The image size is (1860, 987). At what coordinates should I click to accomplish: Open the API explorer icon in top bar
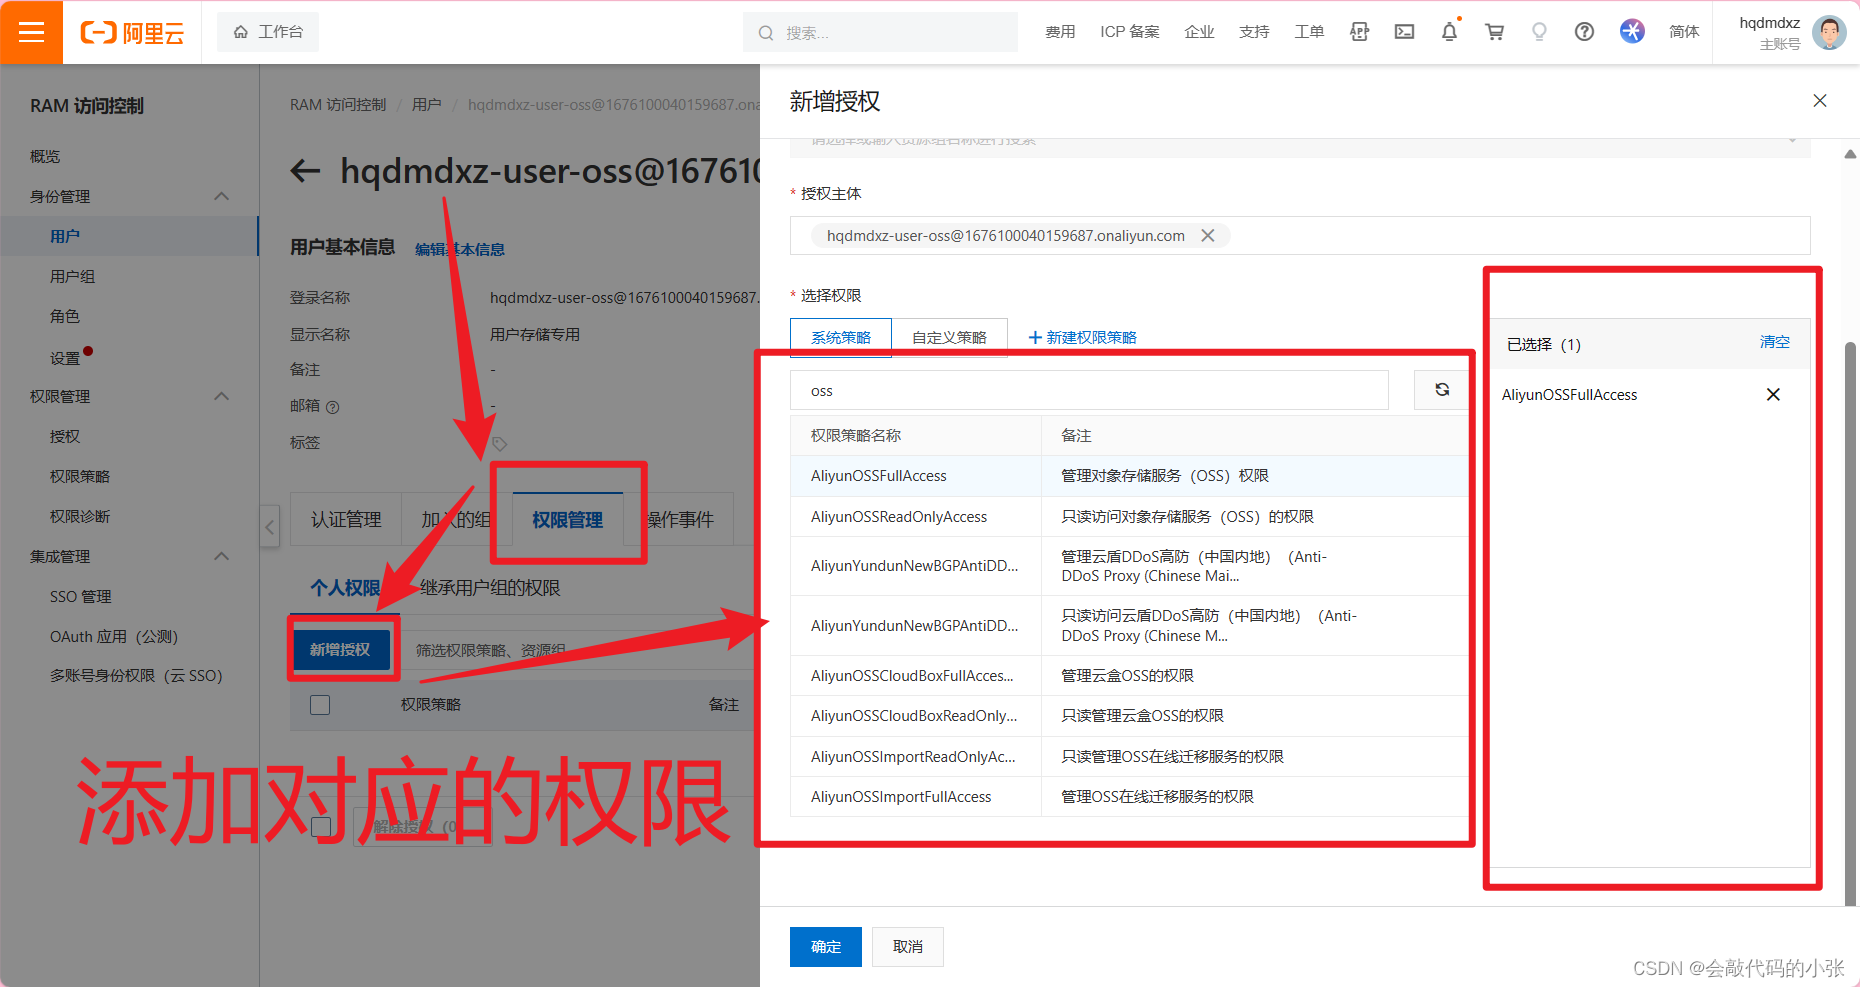pyautogui.click(x=1359, y=32)
